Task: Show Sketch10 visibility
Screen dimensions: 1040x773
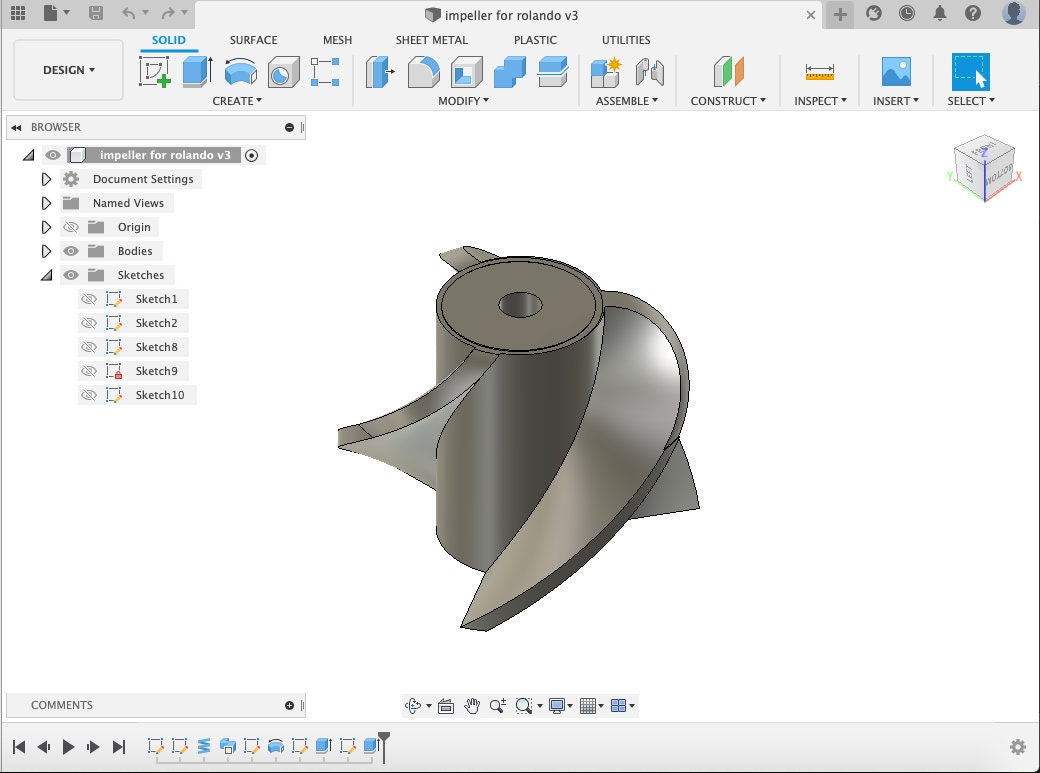Action: pyautogui.click(x=88, y=395)
